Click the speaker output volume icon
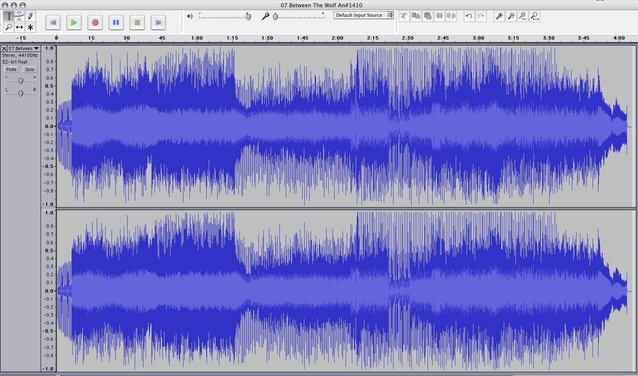The height and width of the screenshot is (376, 638). pos(190,16)
